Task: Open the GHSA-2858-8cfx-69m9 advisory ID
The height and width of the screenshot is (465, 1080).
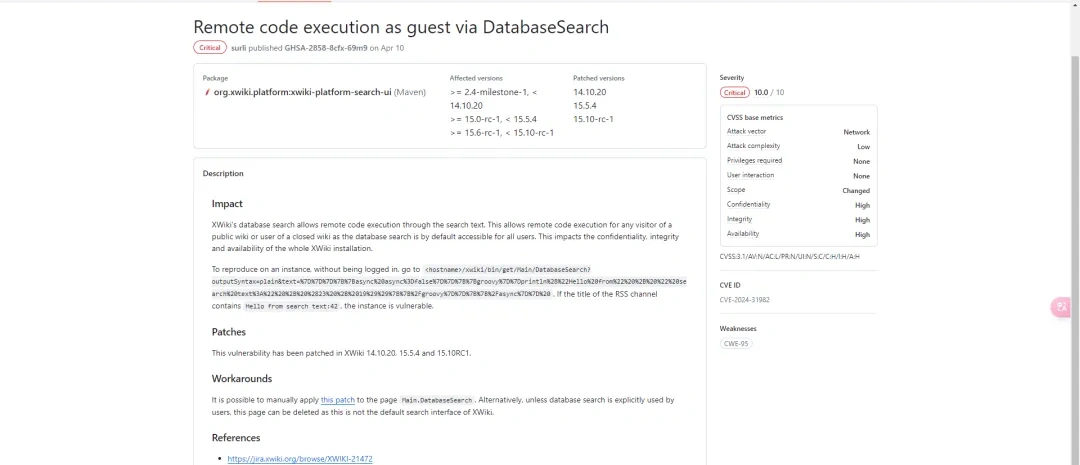Action: coord(326,48)
